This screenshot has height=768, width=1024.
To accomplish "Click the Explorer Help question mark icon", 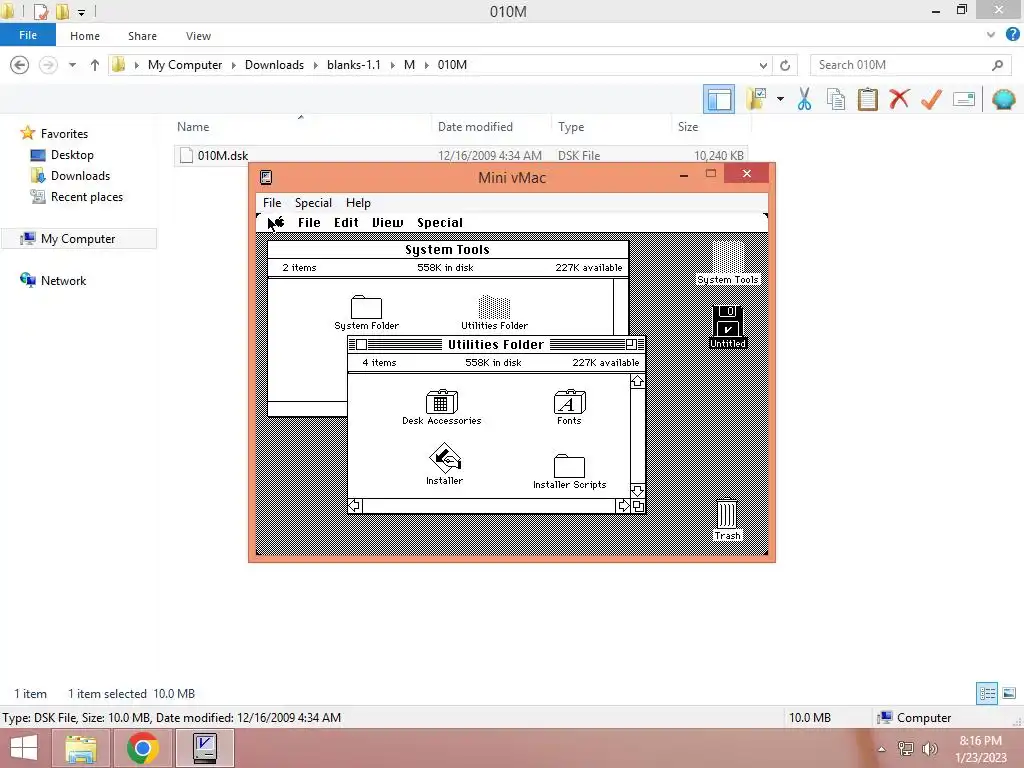I will [x=1012, y=35].
